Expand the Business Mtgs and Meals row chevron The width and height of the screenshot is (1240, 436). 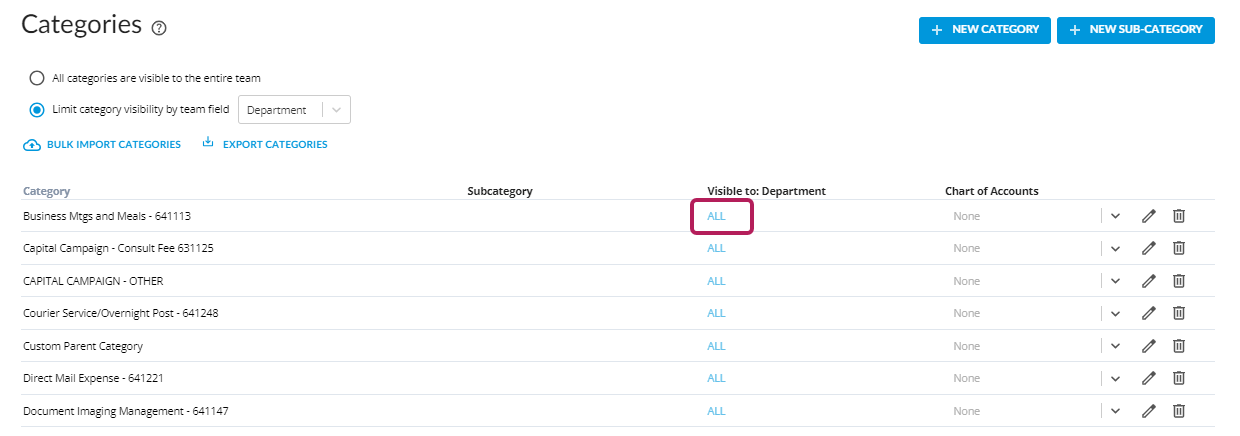[1115, 216]
